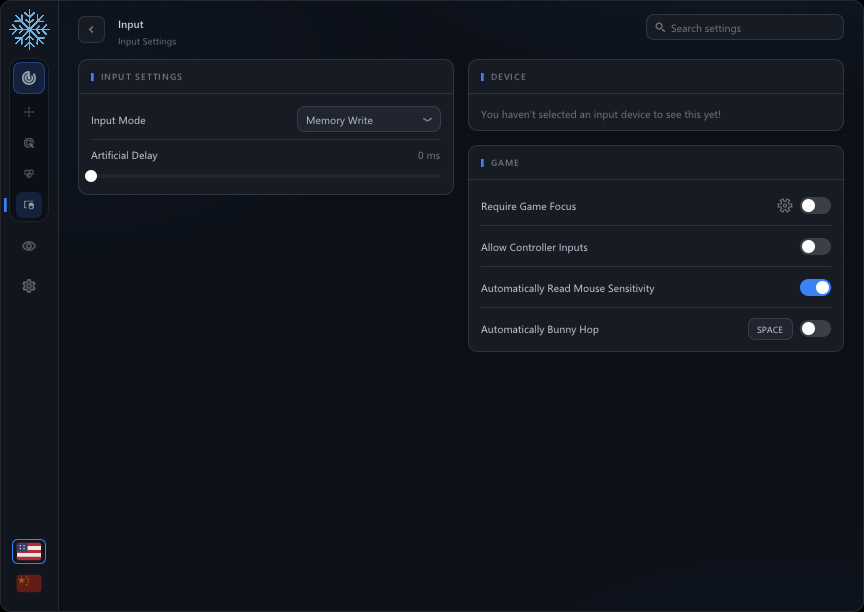The height and width of the screenshot is (612, 864).
Task: Open Require Game Focus gear options
Action: [785, 205]
